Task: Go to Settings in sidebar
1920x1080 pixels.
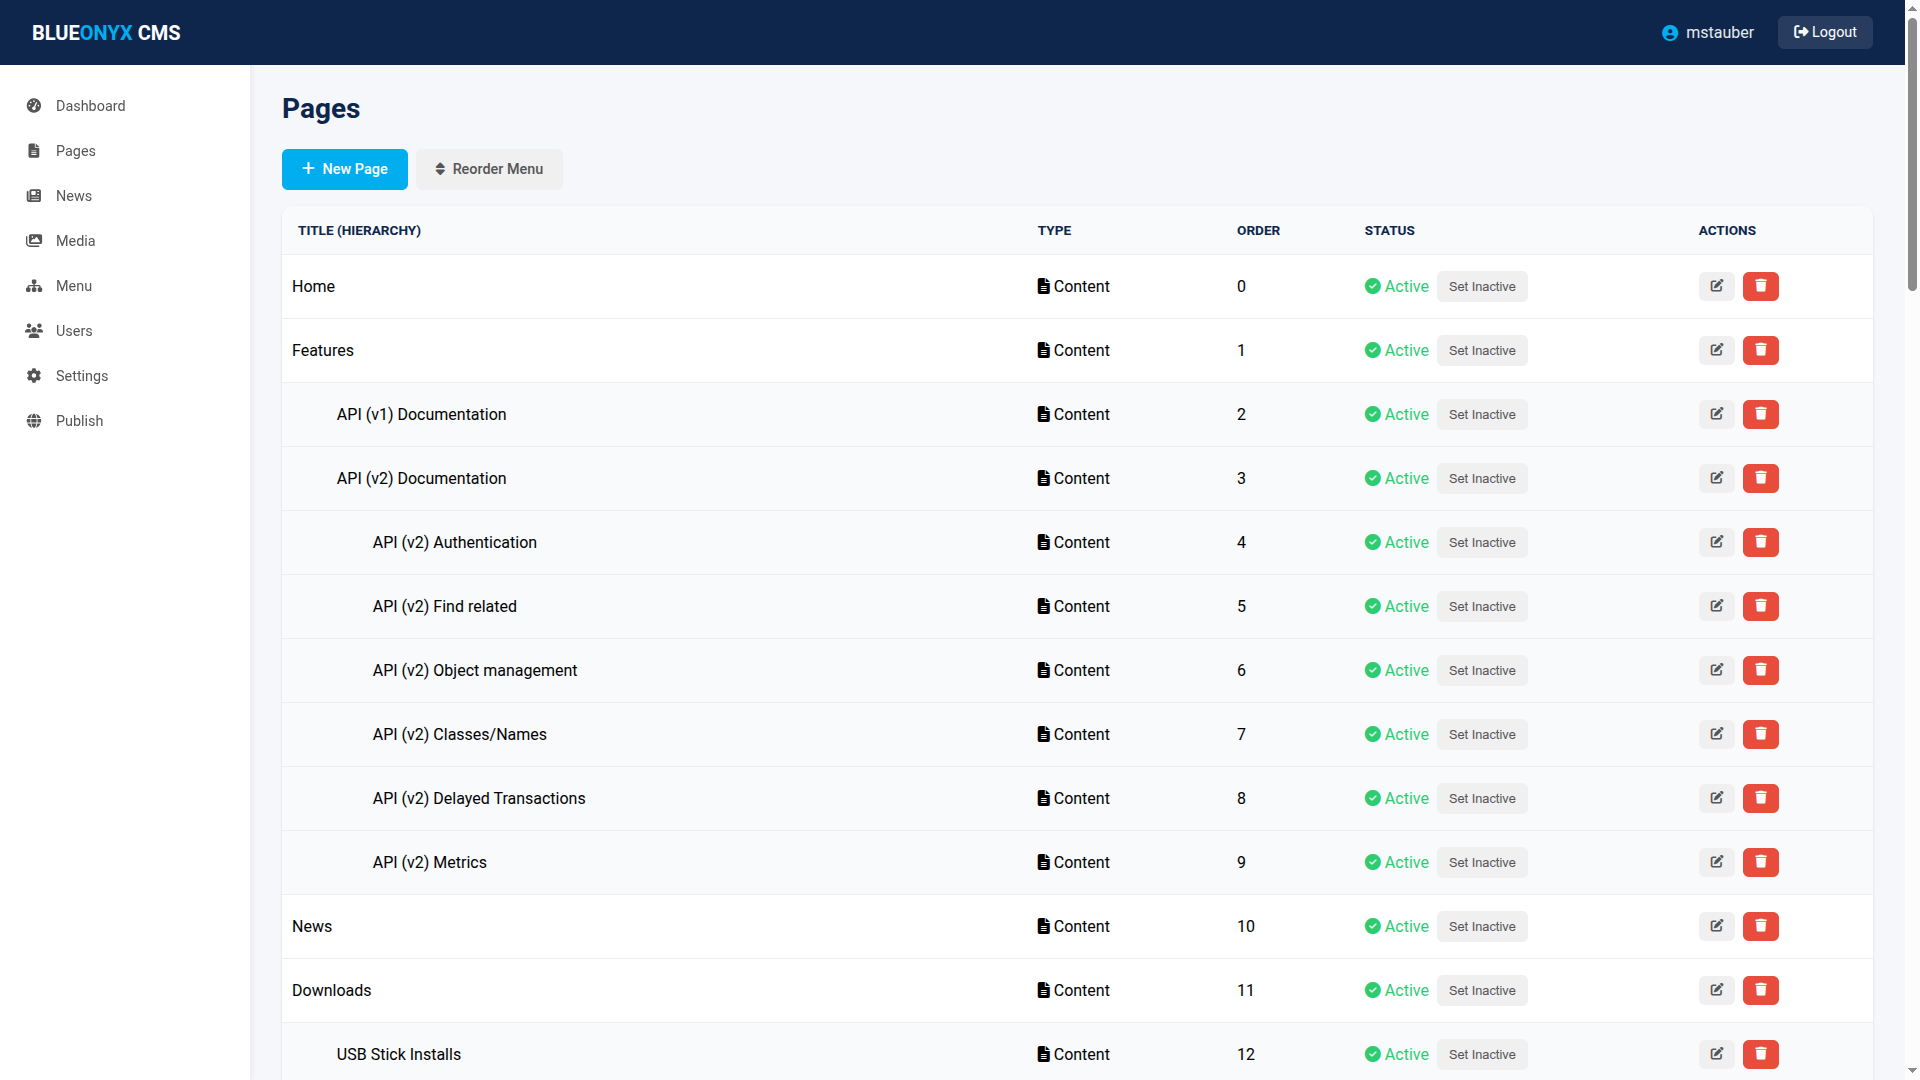Action: [x=81, y=376]
